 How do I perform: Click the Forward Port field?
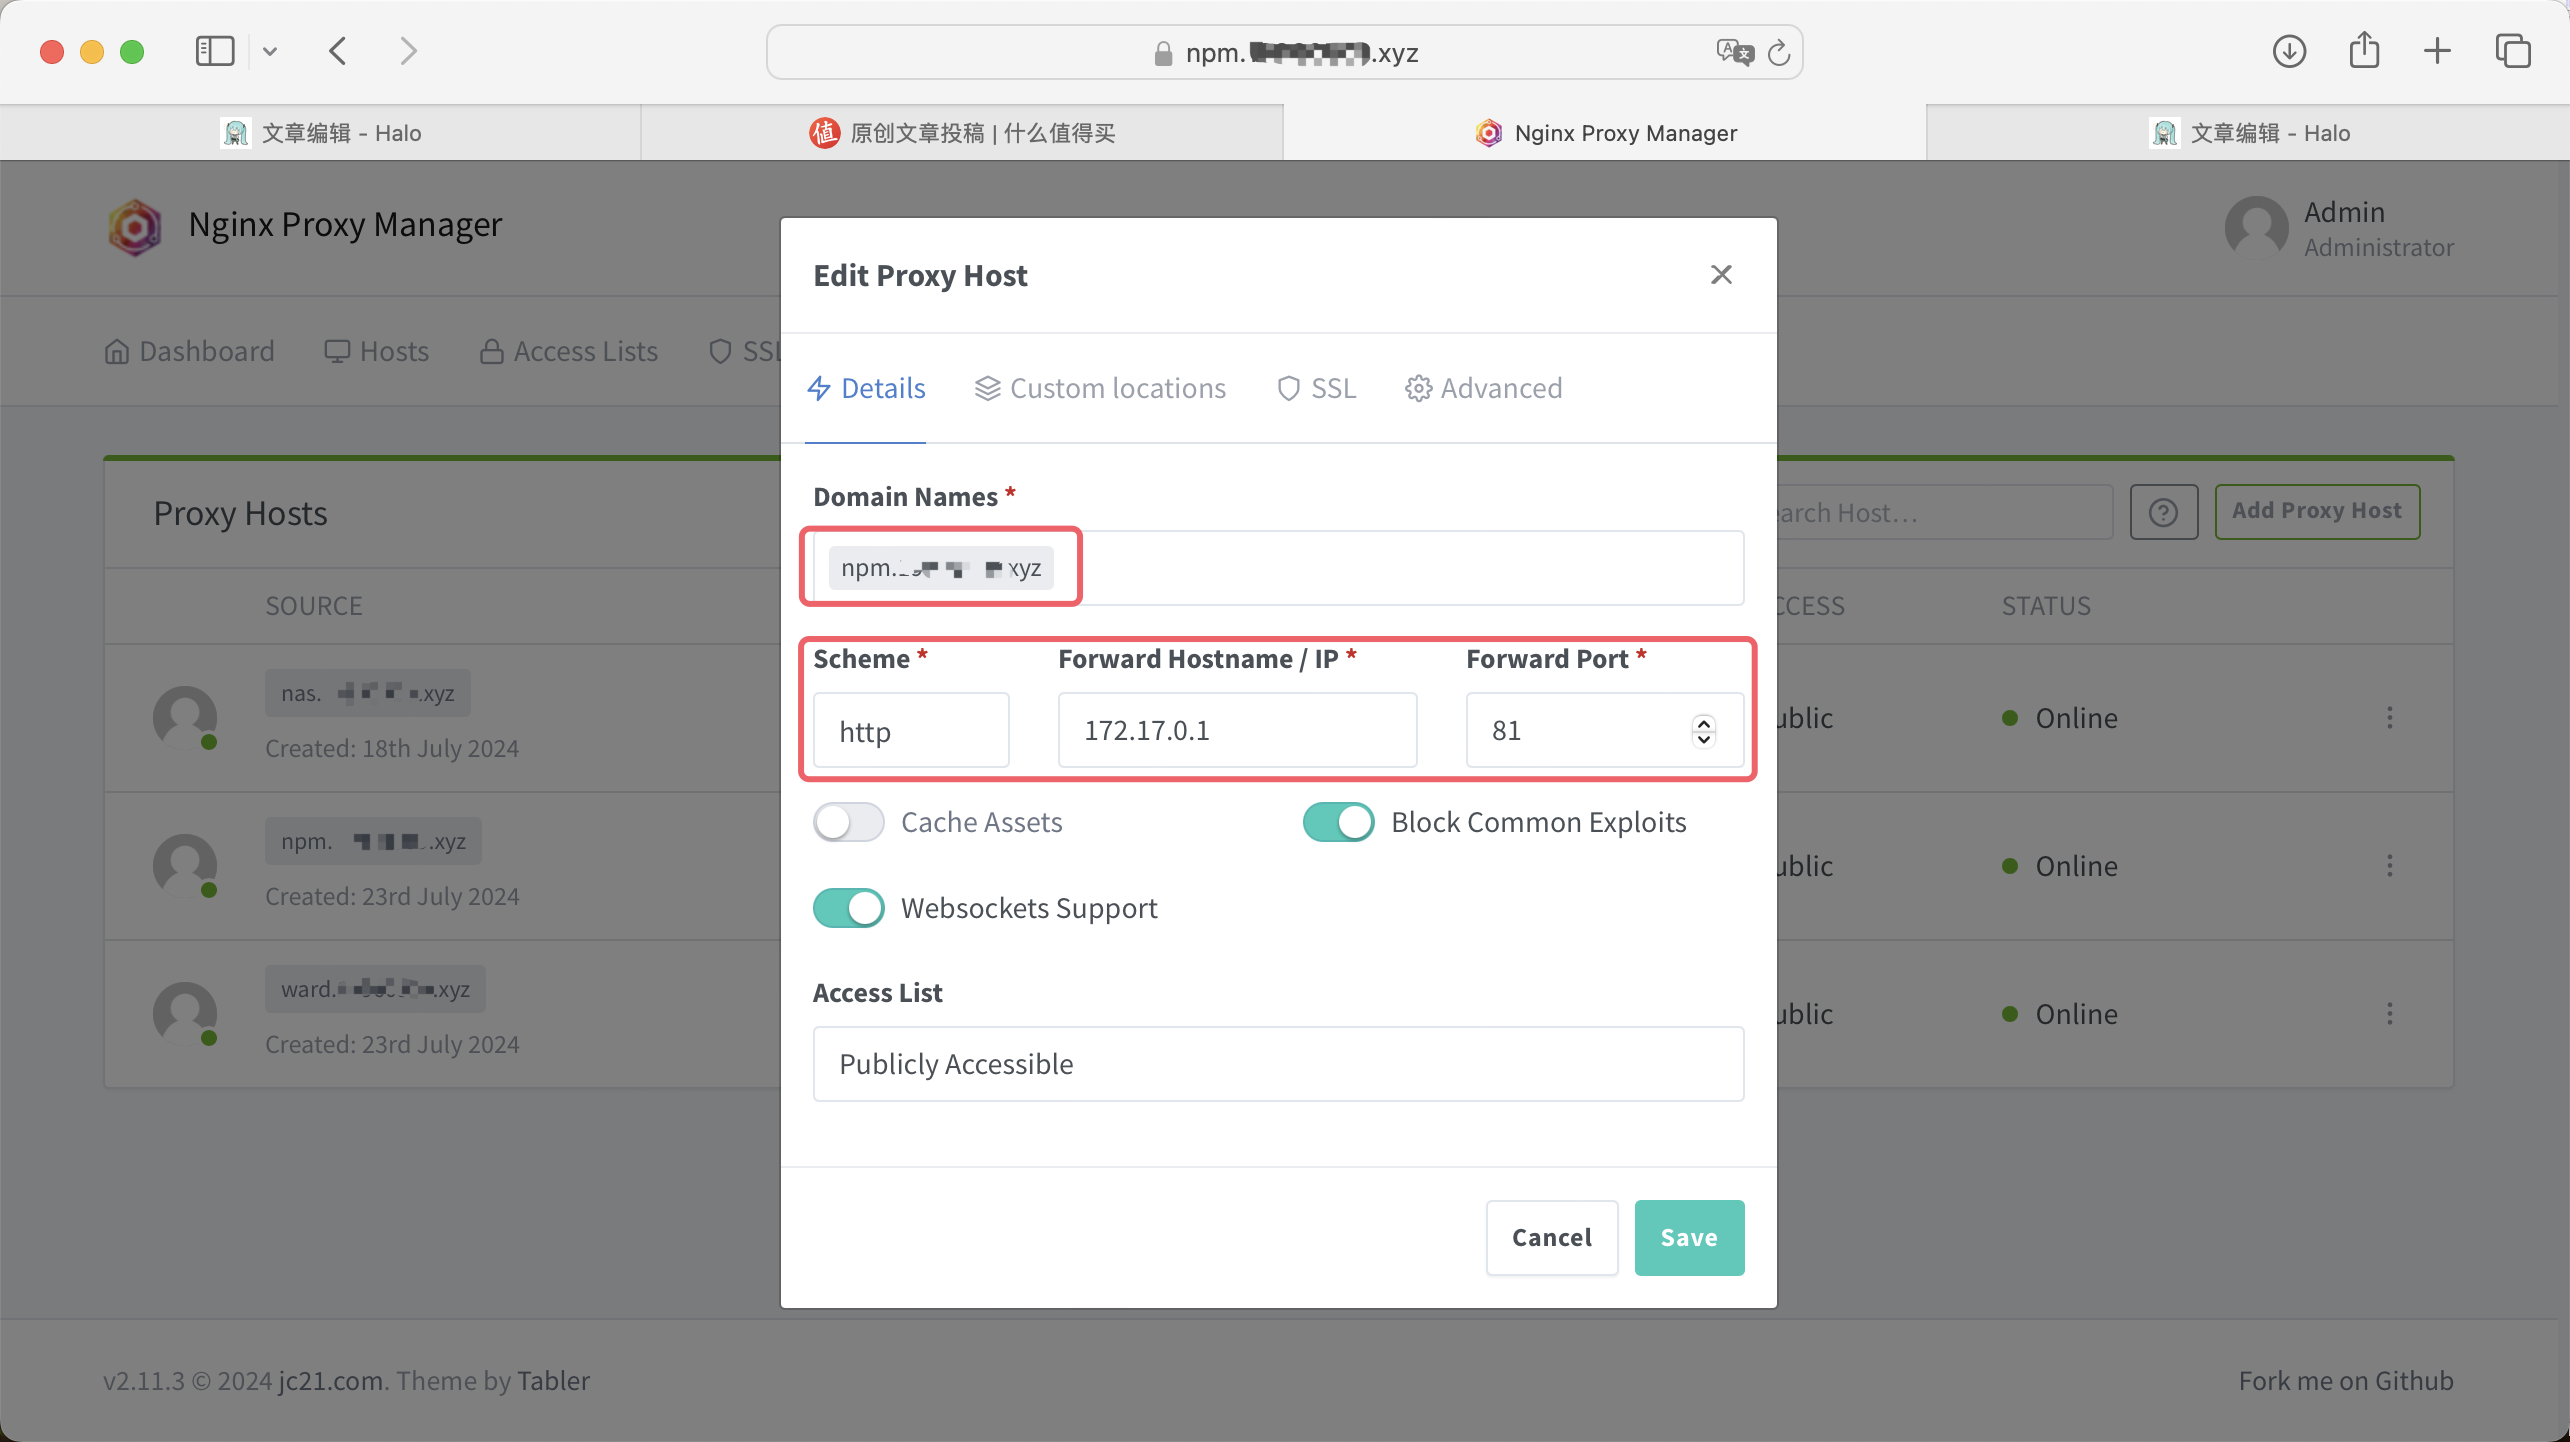point(1604,731)
